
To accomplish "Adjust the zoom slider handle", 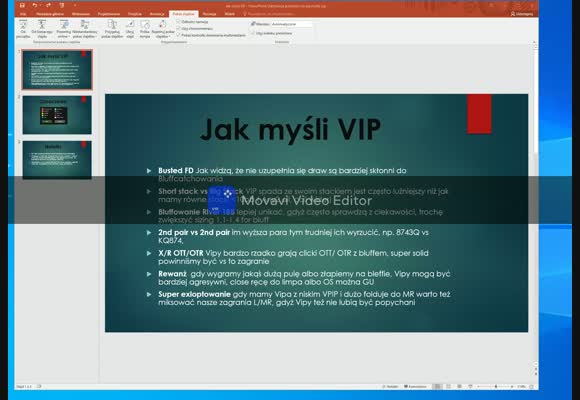I will [x=496, y=386].
